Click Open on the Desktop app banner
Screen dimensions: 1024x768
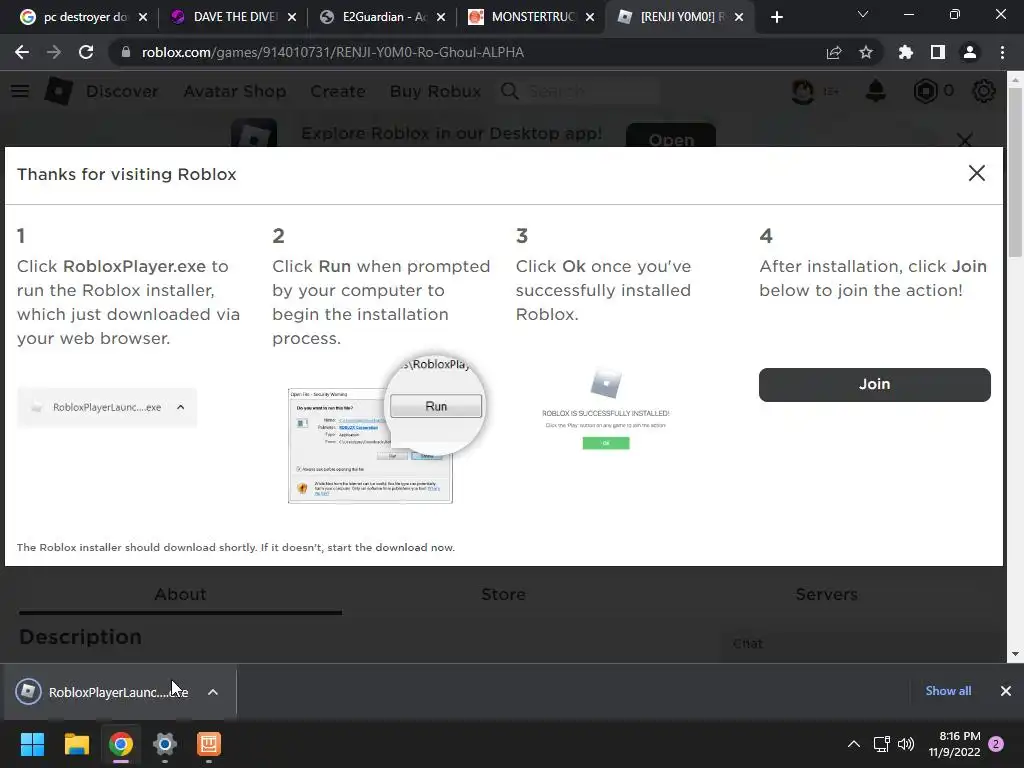tap(671, 136)
